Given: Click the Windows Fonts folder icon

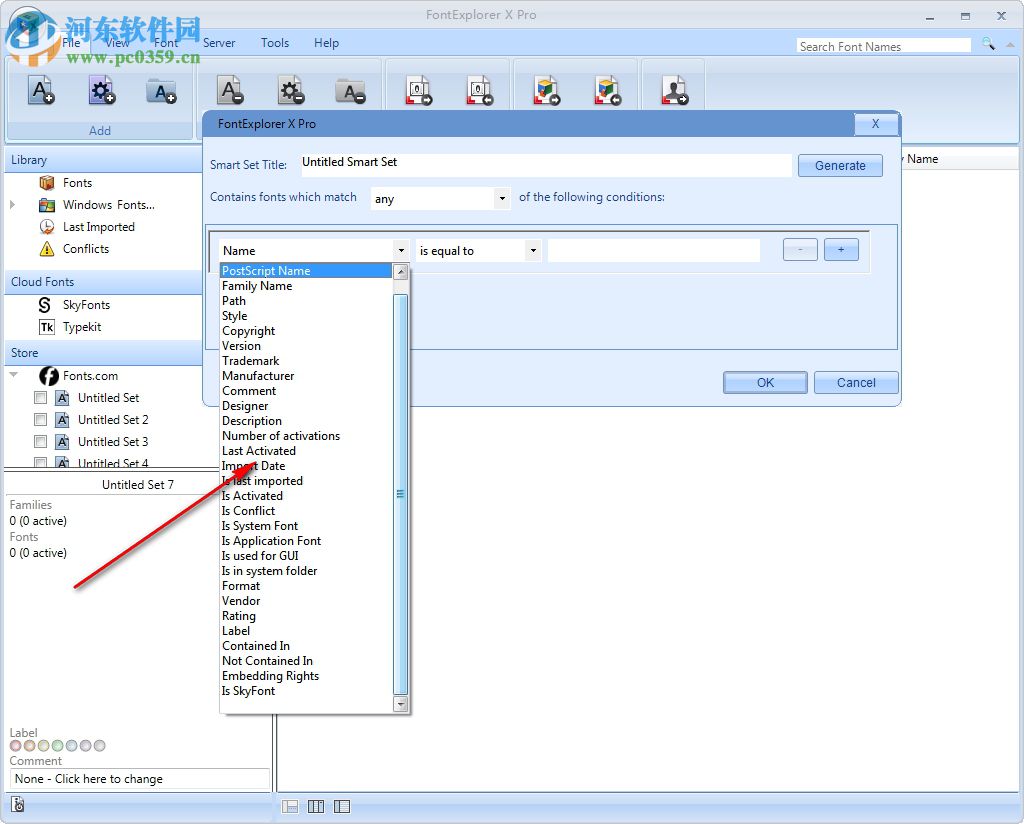Looking at the screenshot, I should coord(46,205).
